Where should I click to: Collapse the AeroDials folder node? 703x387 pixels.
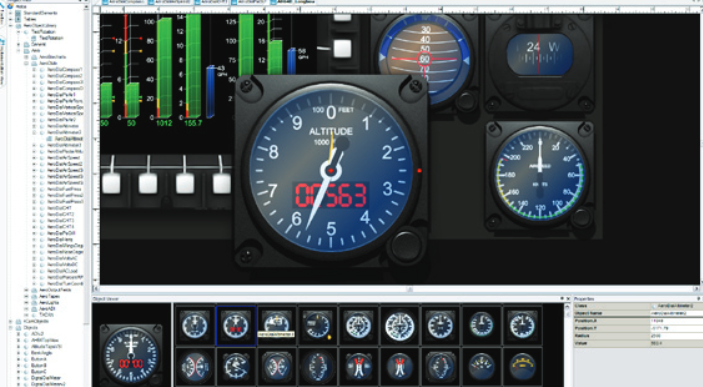coord(26,63)
